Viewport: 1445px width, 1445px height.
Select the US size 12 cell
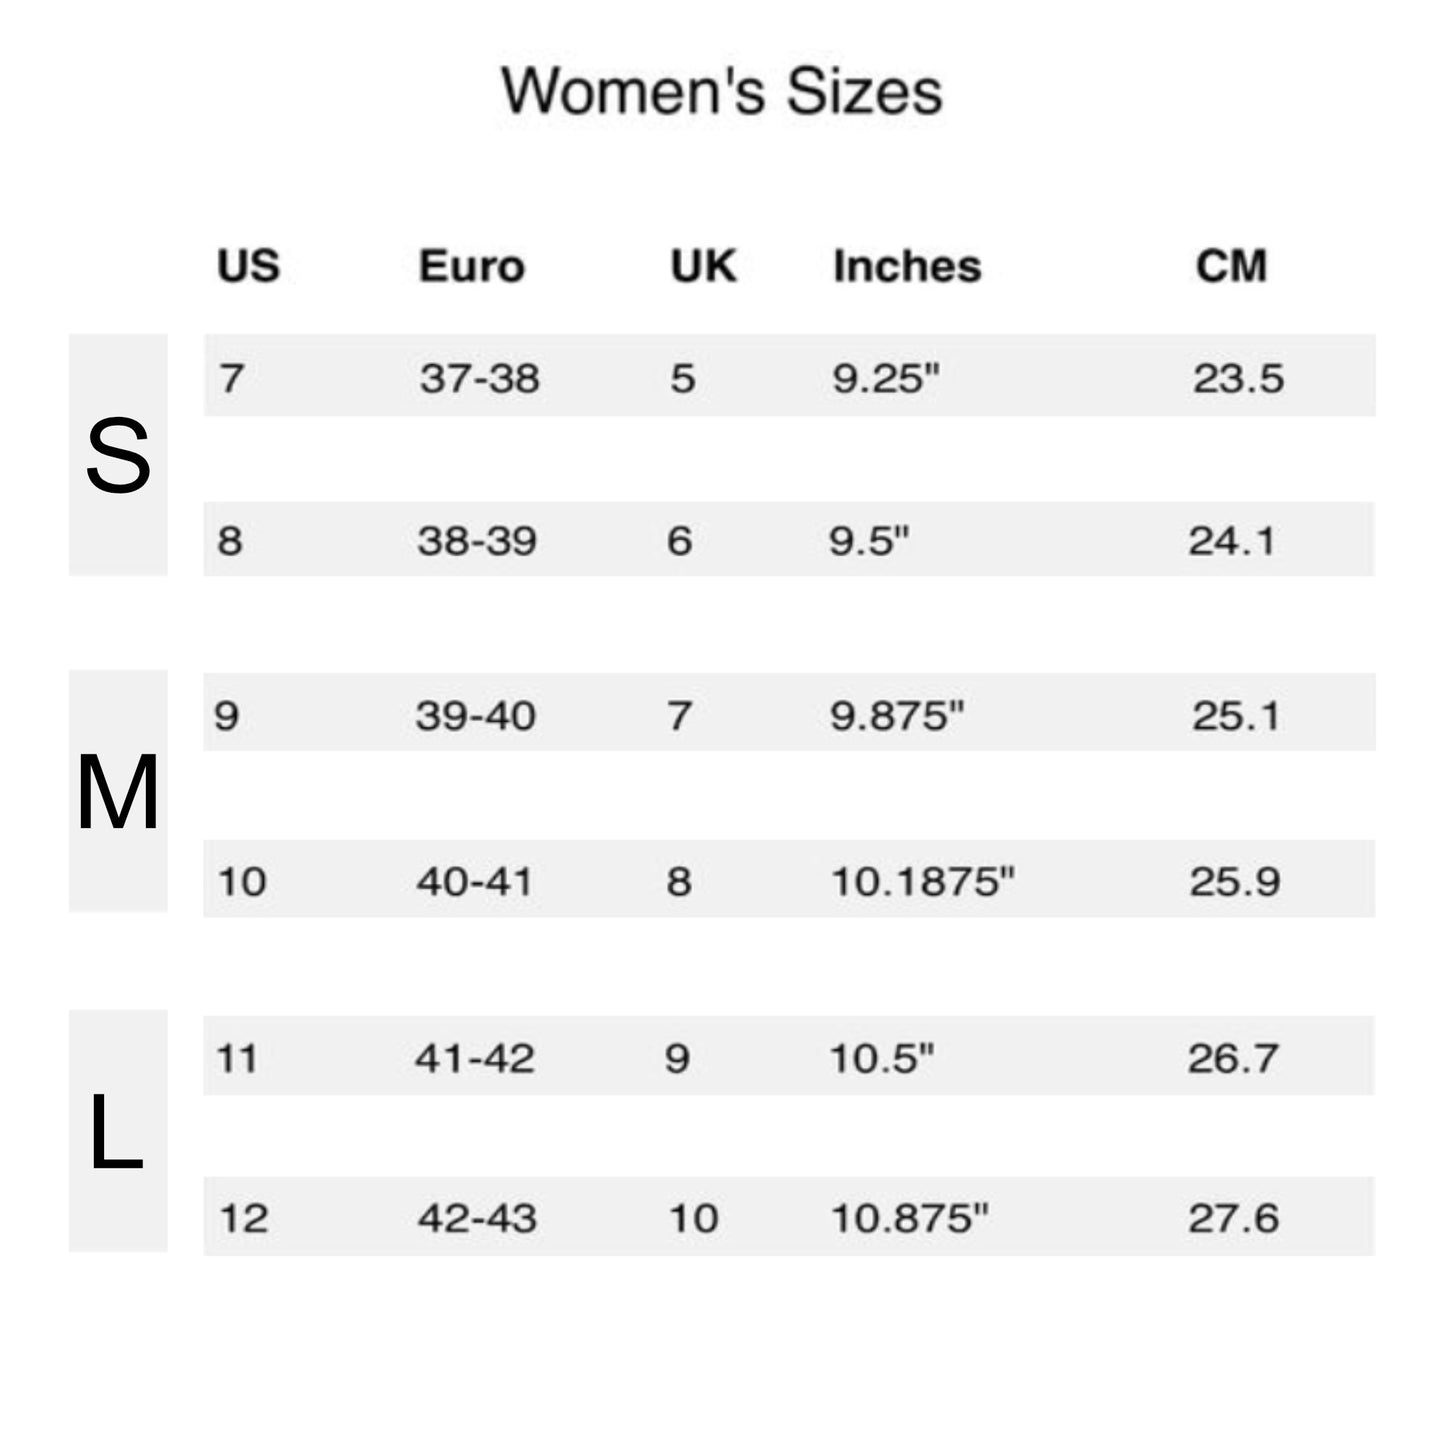[243, 1218]
